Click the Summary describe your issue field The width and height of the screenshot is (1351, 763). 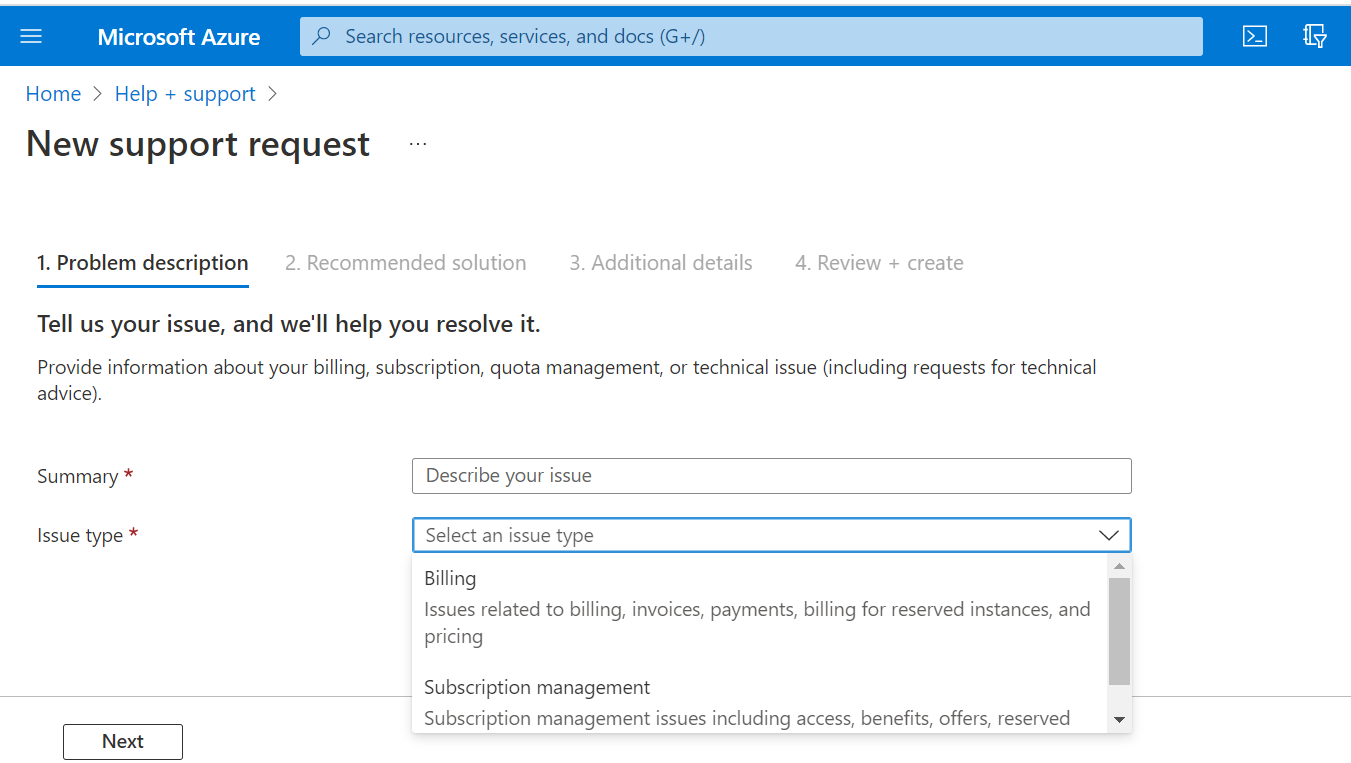point(771,476)
